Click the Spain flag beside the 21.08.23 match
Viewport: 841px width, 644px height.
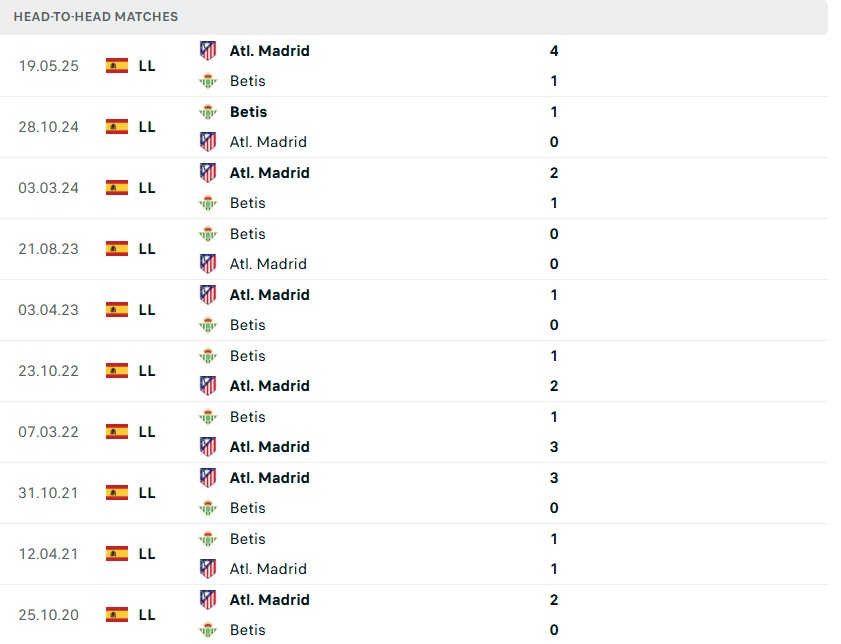(117, 249)
